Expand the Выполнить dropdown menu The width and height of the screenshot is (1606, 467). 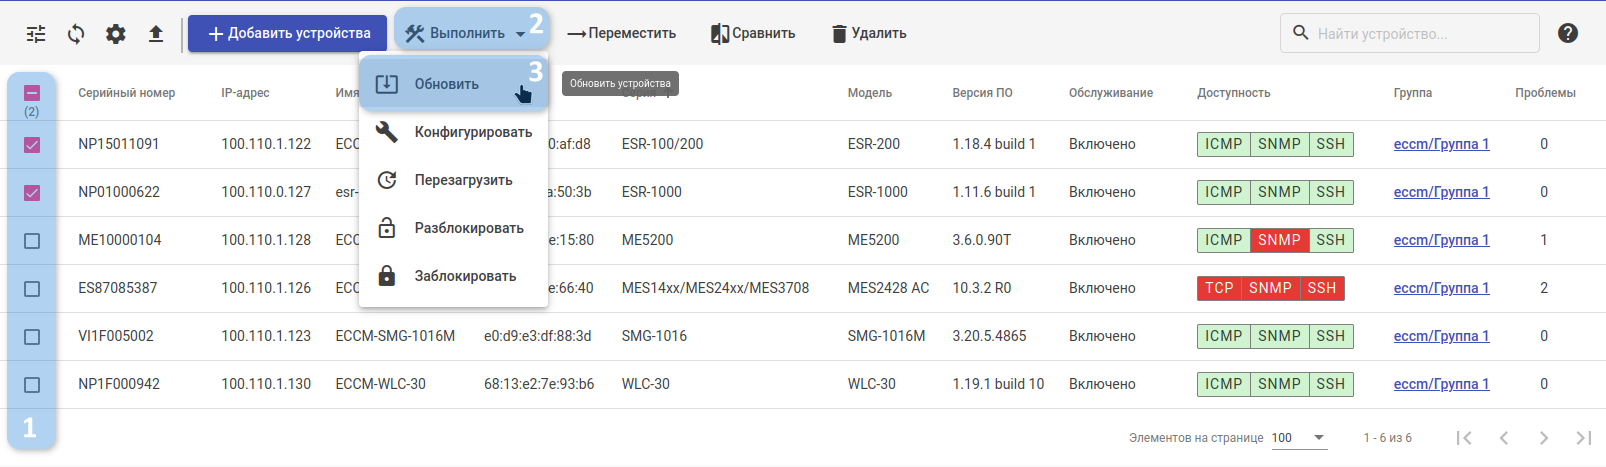pos(467,34)
